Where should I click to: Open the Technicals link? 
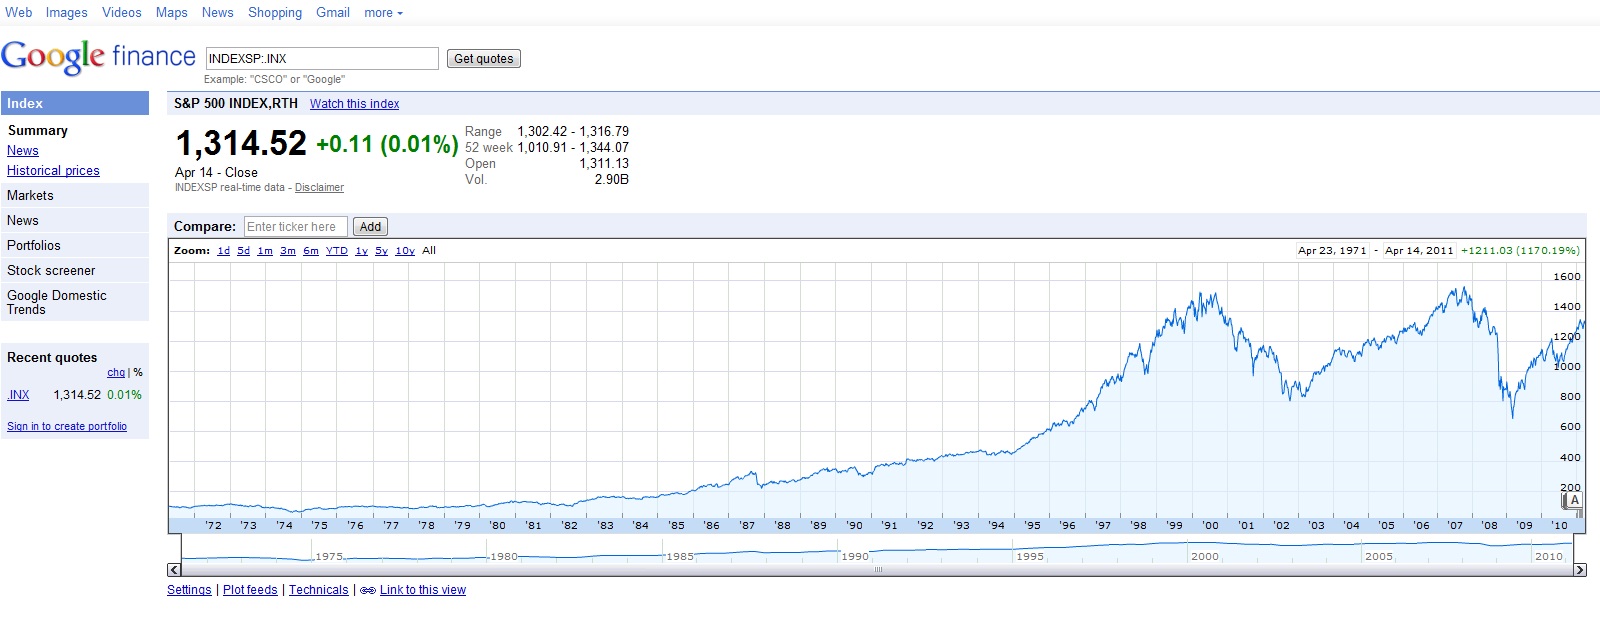click(x=319, y=590)
